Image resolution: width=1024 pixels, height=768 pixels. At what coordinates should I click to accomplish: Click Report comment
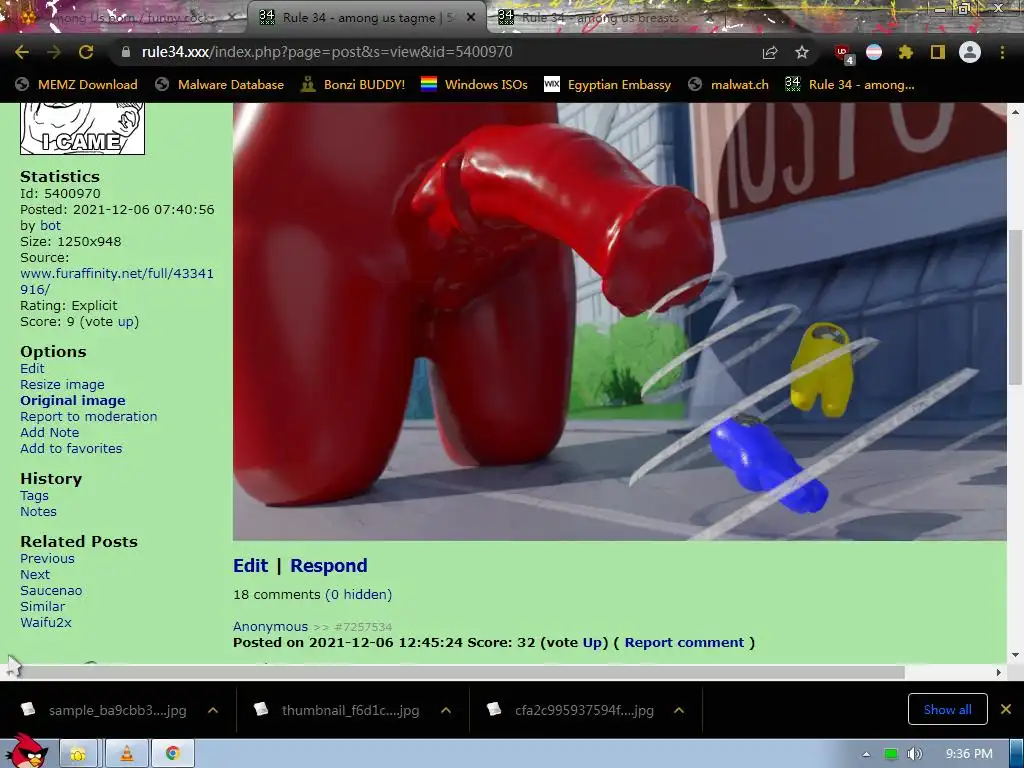[684, 643]
